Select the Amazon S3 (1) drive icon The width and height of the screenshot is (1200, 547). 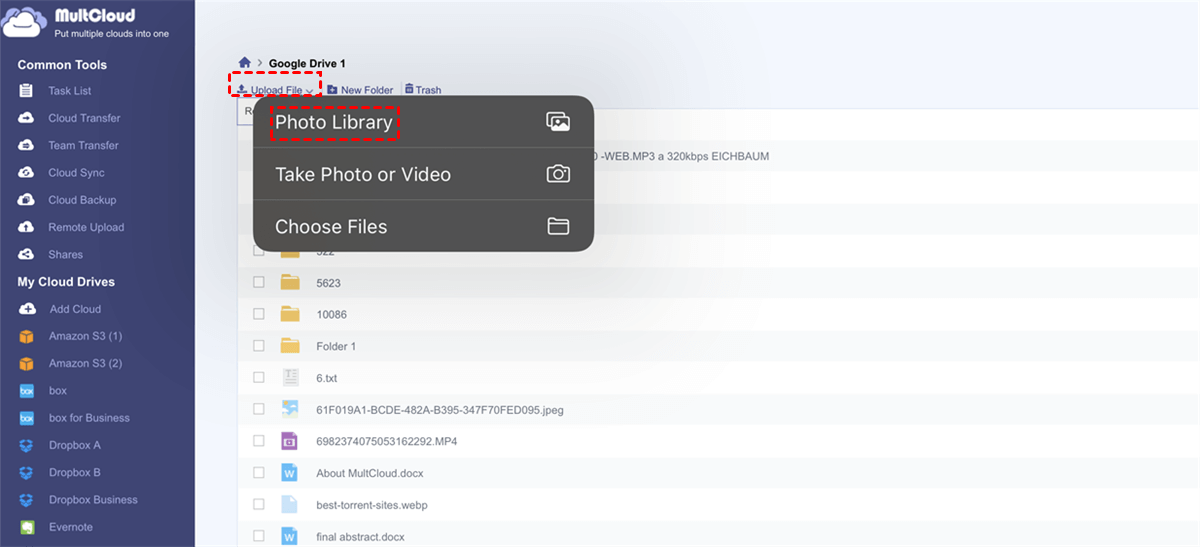coord(28,336)
